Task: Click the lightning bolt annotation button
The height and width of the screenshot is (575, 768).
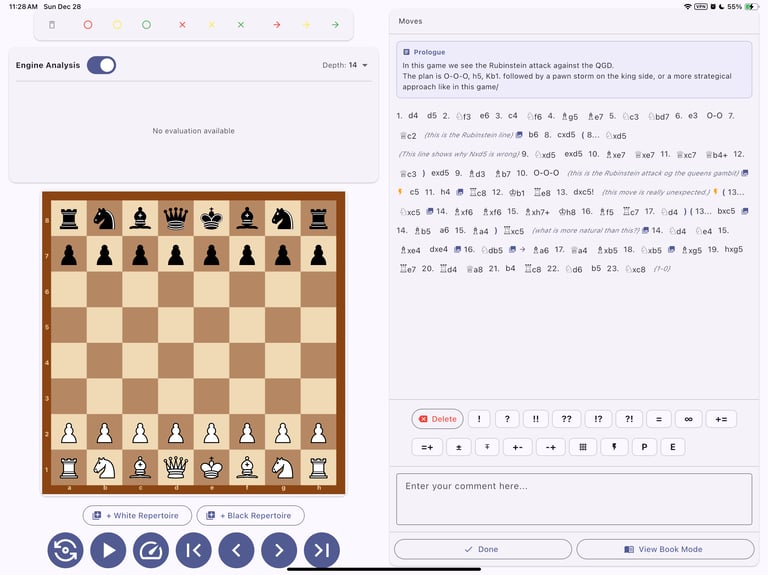Action: pyautogui.click(x=614, y=447)
